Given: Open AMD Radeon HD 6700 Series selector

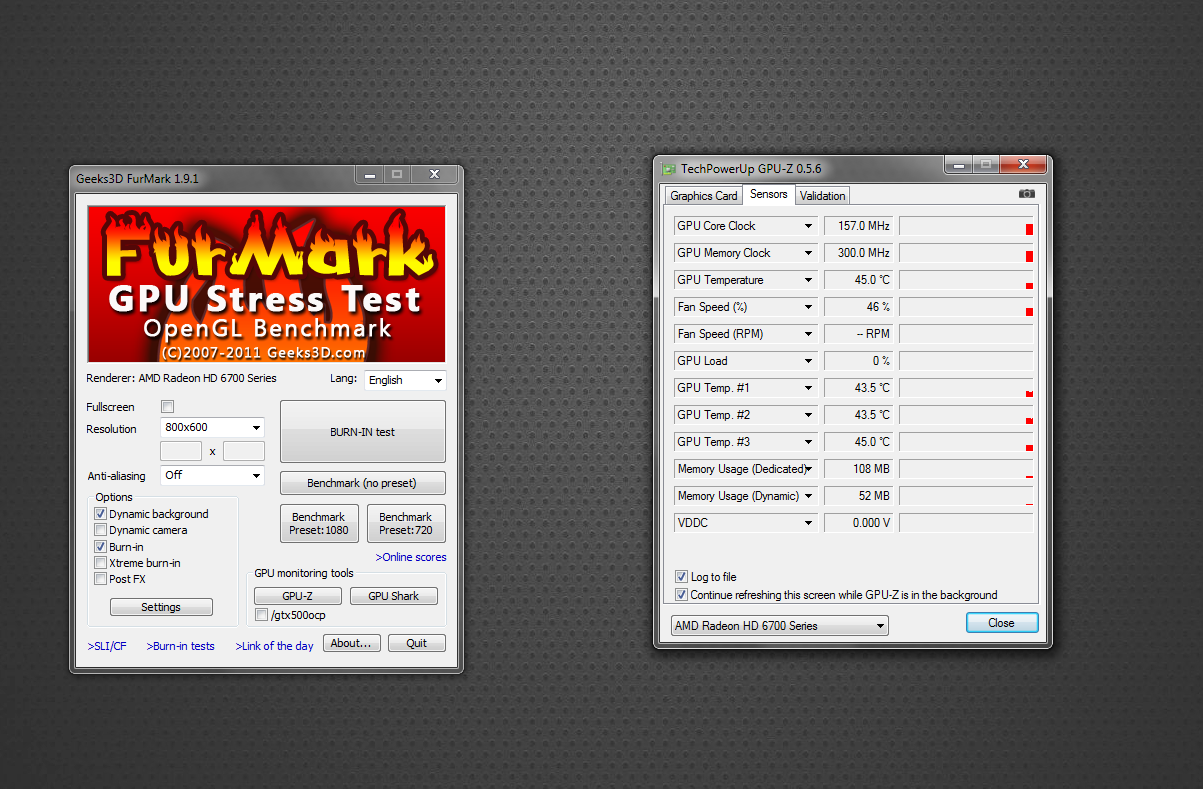Looking at the screenshot, I should click(x=779, y=626).
